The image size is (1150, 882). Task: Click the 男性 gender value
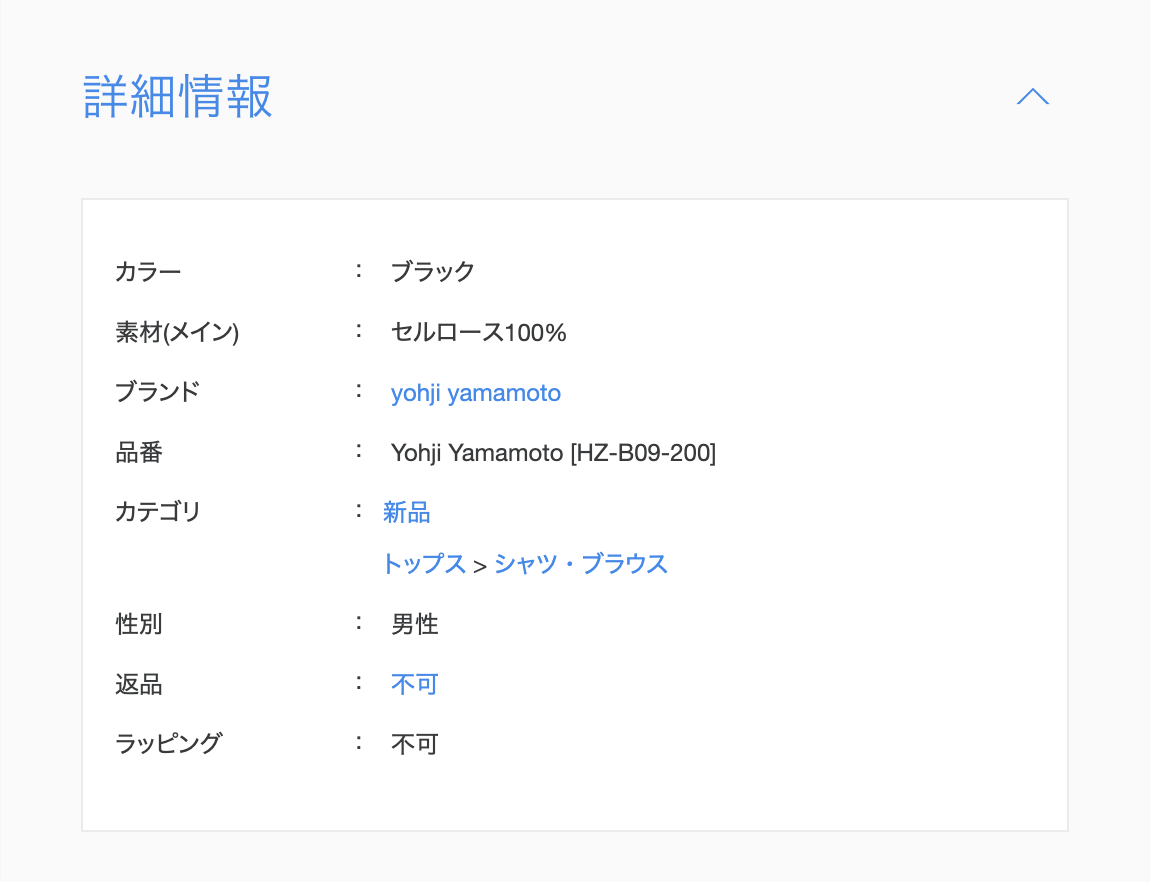414,624
